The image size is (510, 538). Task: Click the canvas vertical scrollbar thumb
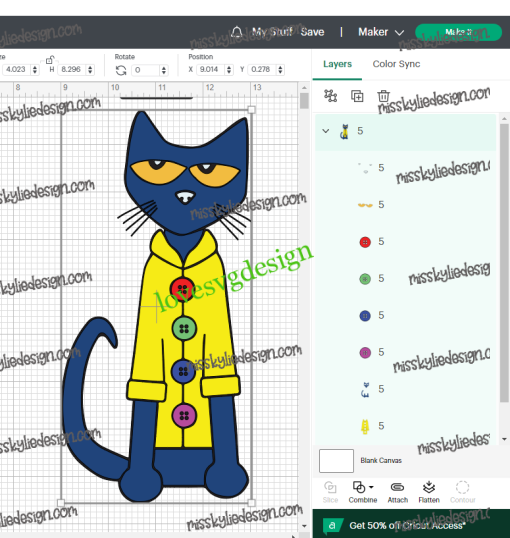(x=304, y=101)
